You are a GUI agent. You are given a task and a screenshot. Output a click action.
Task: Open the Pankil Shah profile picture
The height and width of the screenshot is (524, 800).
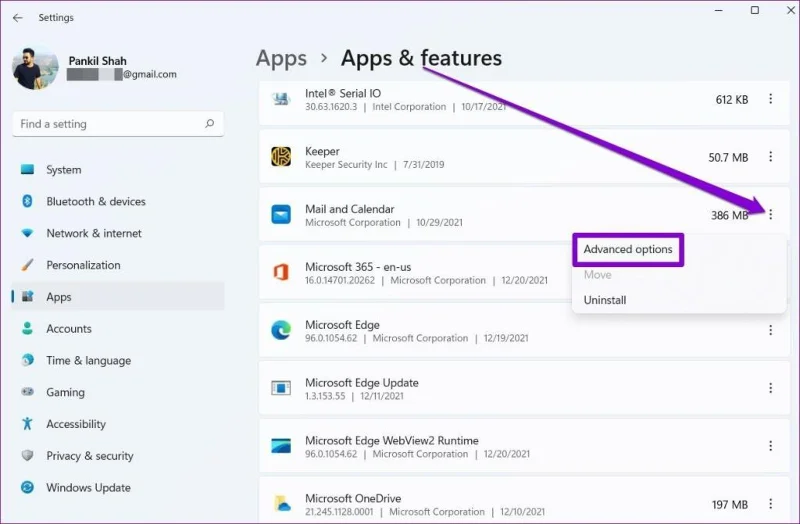pyautogui.click(x=35, y=68)
